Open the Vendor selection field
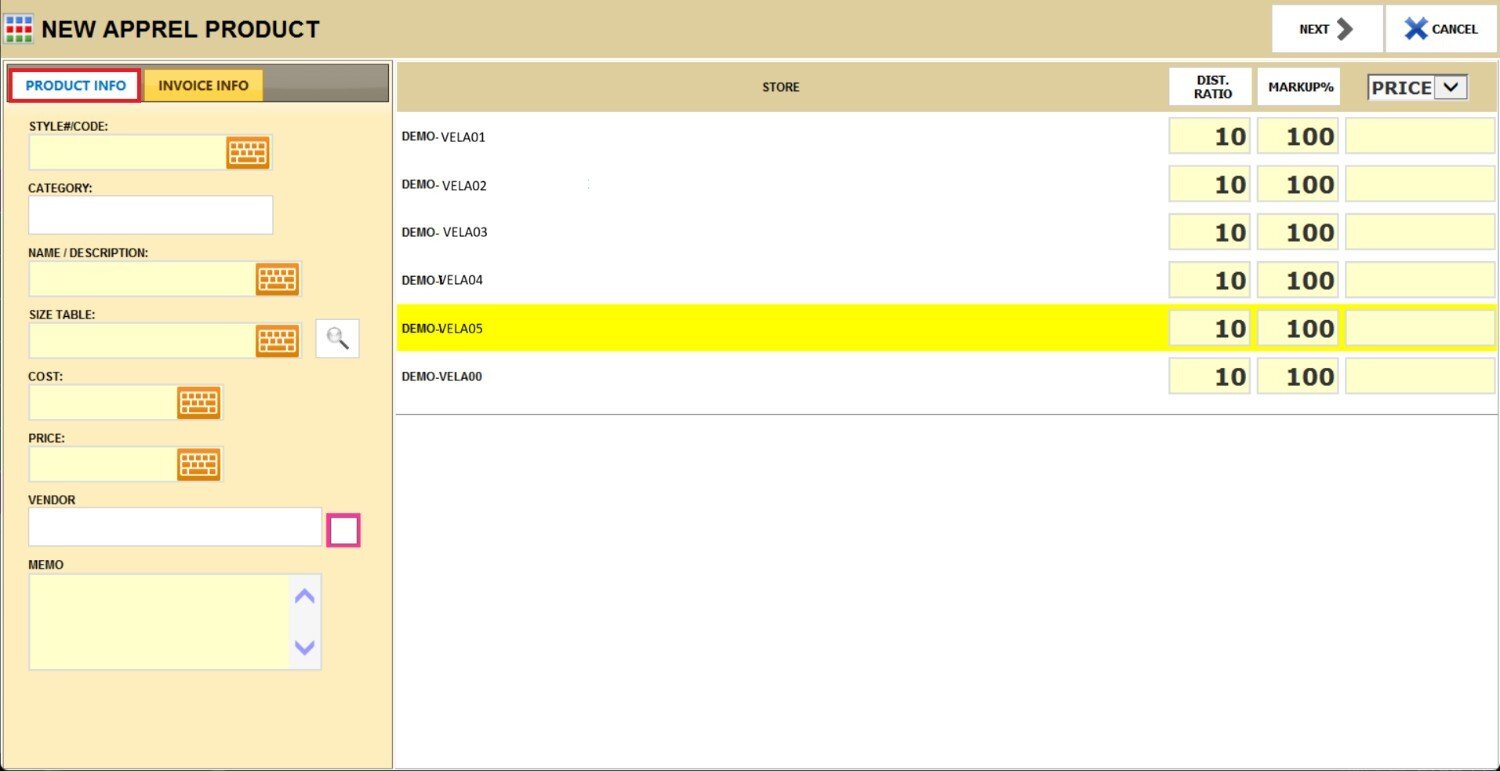1500x771 pixels. click(175, 527)
